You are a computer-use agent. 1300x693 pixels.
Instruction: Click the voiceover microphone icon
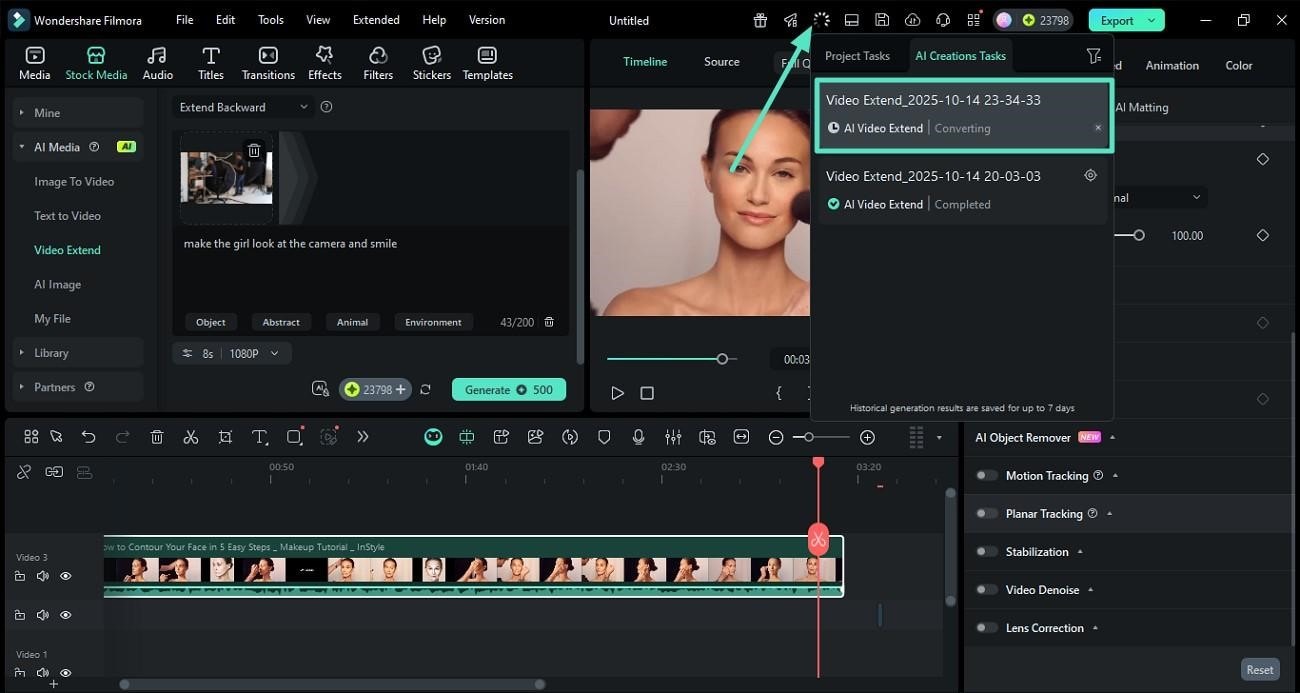coord(638,437)
